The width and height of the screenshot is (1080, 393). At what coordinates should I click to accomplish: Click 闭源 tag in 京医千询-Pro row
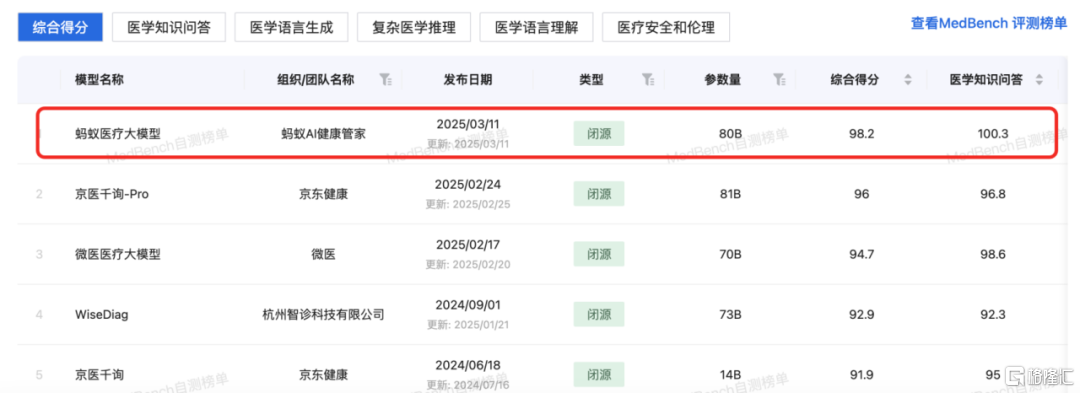coord(599,194)
